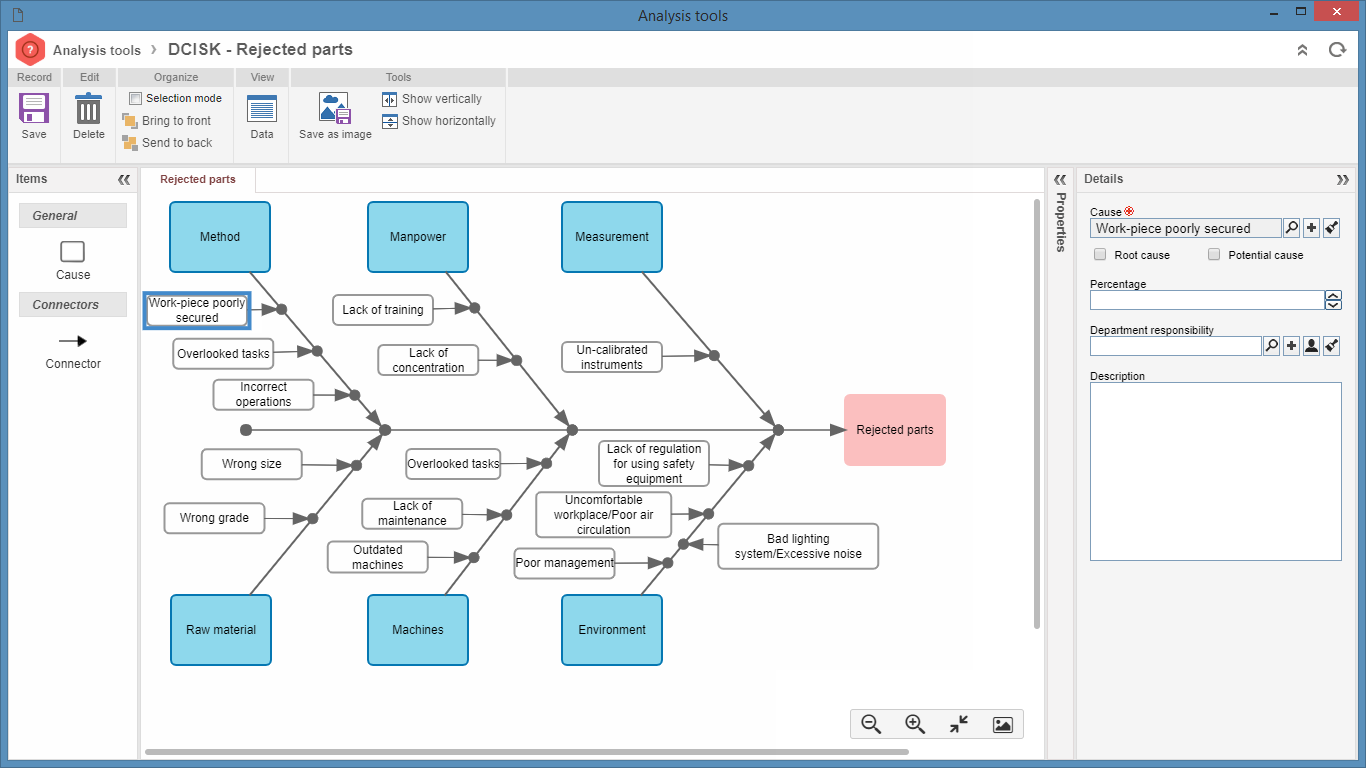The height and width of the screenshot is (768, 1366).
Task: Select the Poor management cause
Action: (x=565, y=563)
